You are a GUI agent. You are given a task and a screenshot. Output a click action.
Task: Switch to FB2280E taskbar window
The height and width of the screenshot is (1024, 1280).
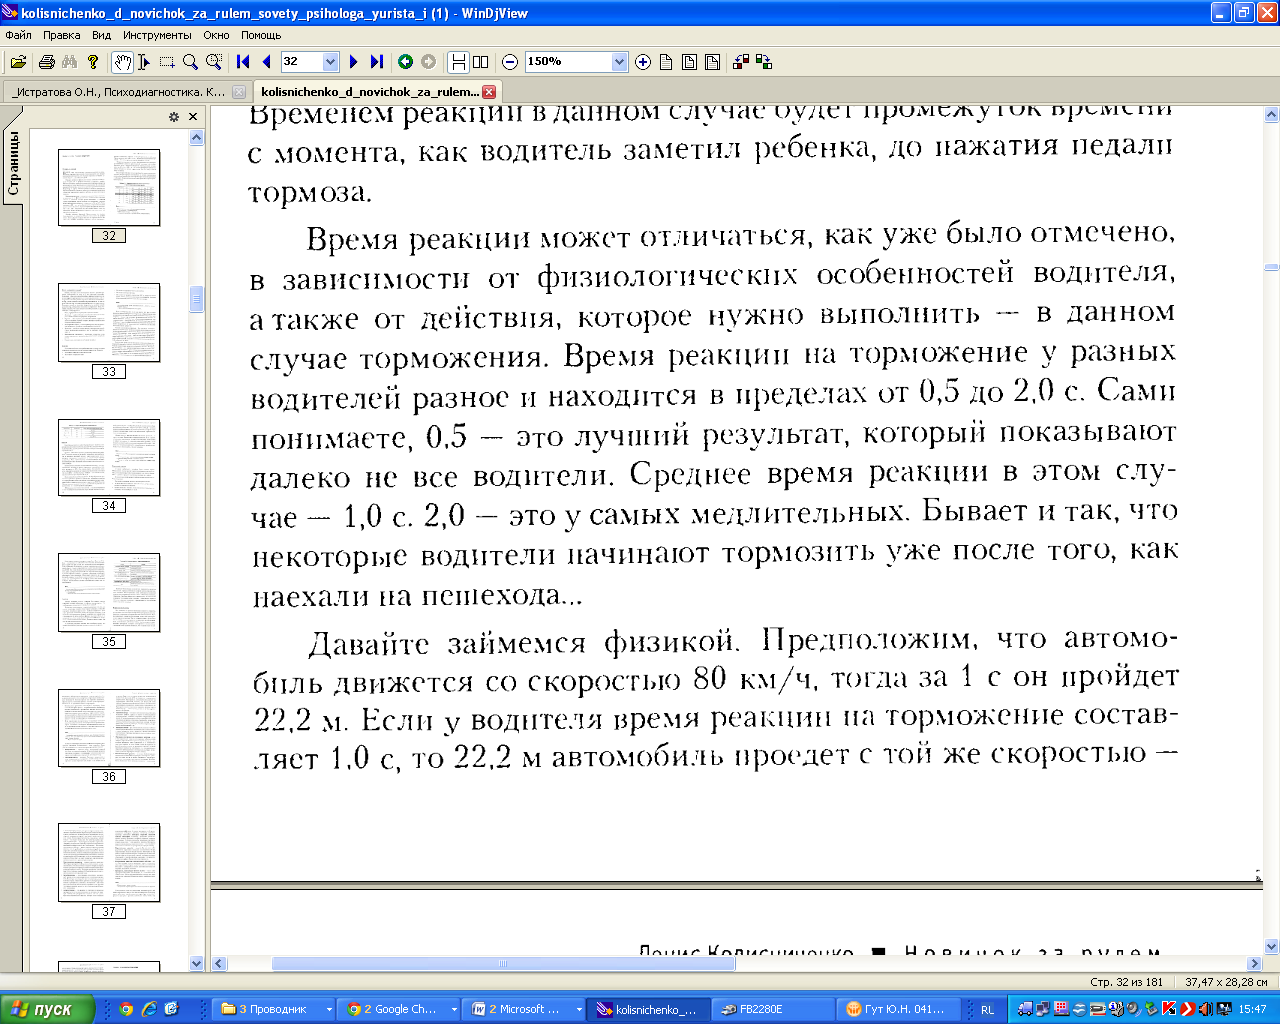tap(774, 1009)
